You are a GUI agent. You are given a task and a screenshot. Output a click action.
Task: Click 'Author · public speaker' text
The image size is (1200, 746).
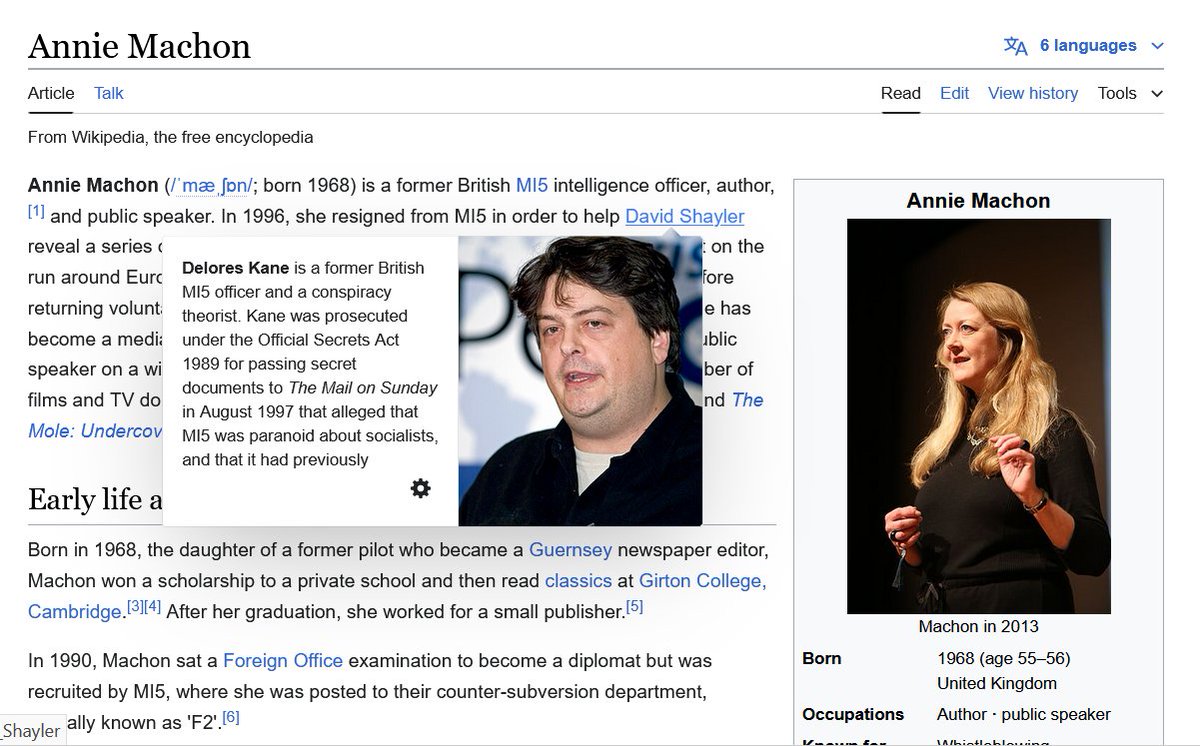point(1024,714)
